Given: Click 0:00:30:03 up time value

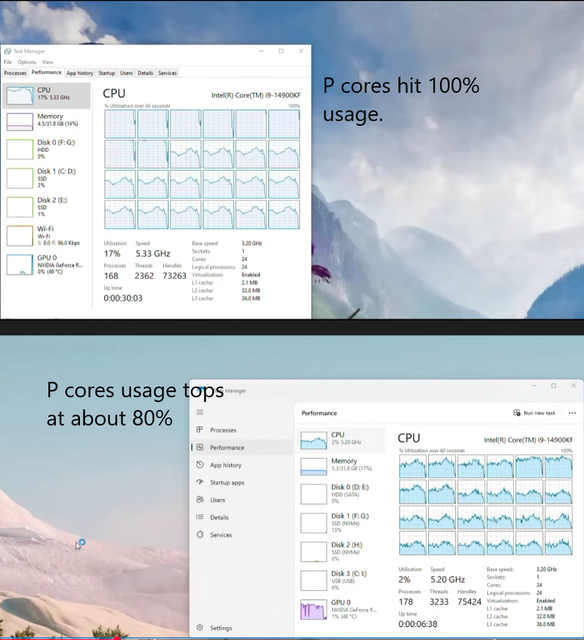Looking at the screenshot, I should 123,298.
